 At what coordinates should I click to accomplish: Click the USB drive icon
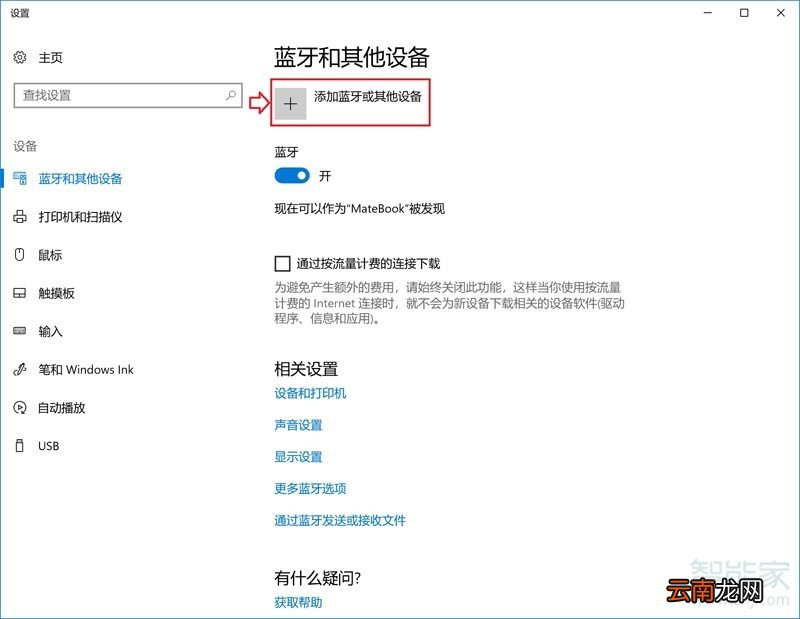tap(19, 445)
